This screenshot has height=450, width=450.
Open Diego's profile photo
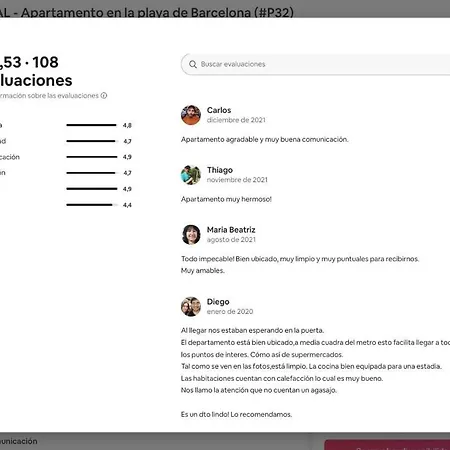191,307
